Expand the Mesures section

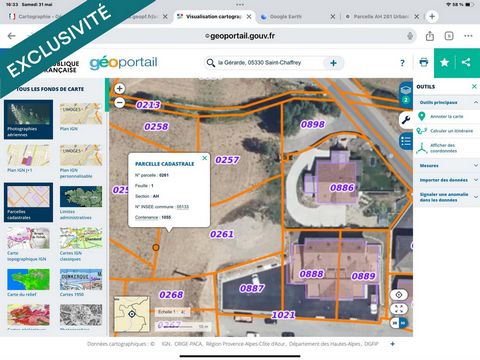tap(446, 165)
